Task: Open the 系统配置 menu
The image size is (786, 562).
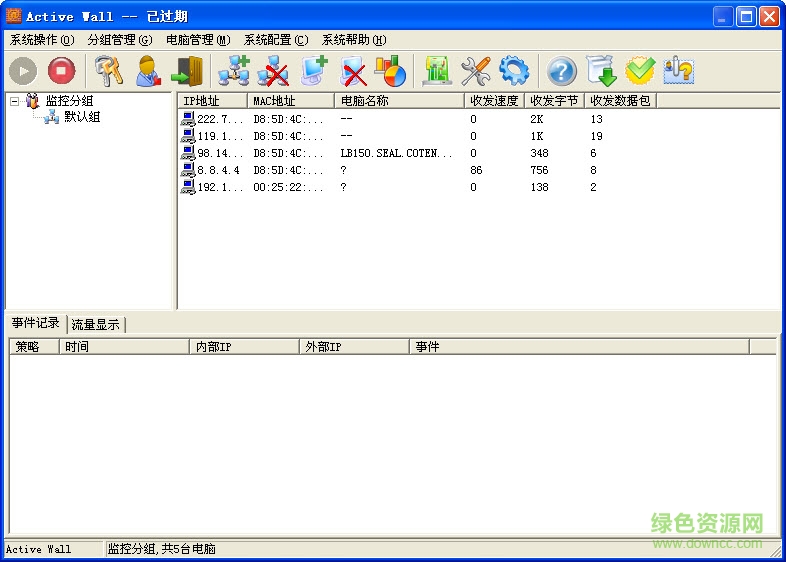Action: 276,40
